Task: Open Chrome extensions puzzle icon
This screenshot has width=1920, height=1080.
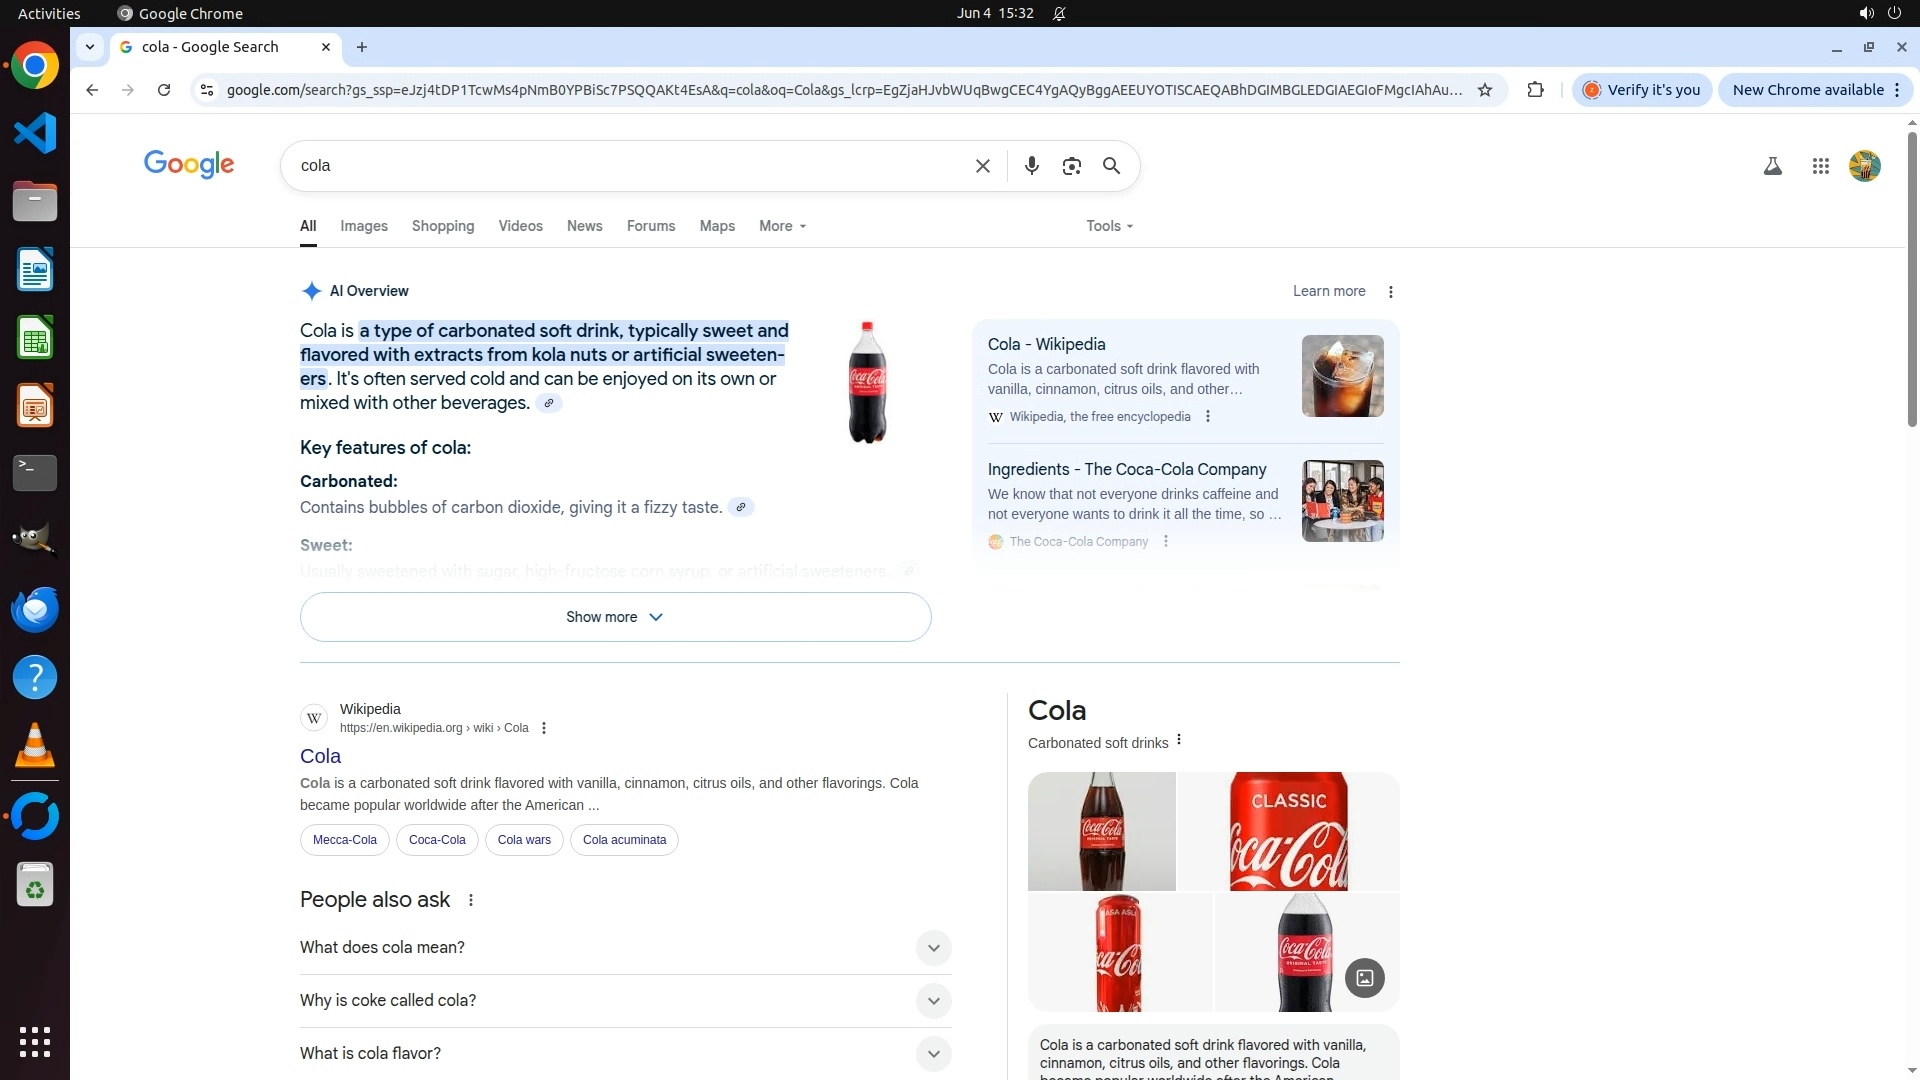Action: (x=1535, y=90)
